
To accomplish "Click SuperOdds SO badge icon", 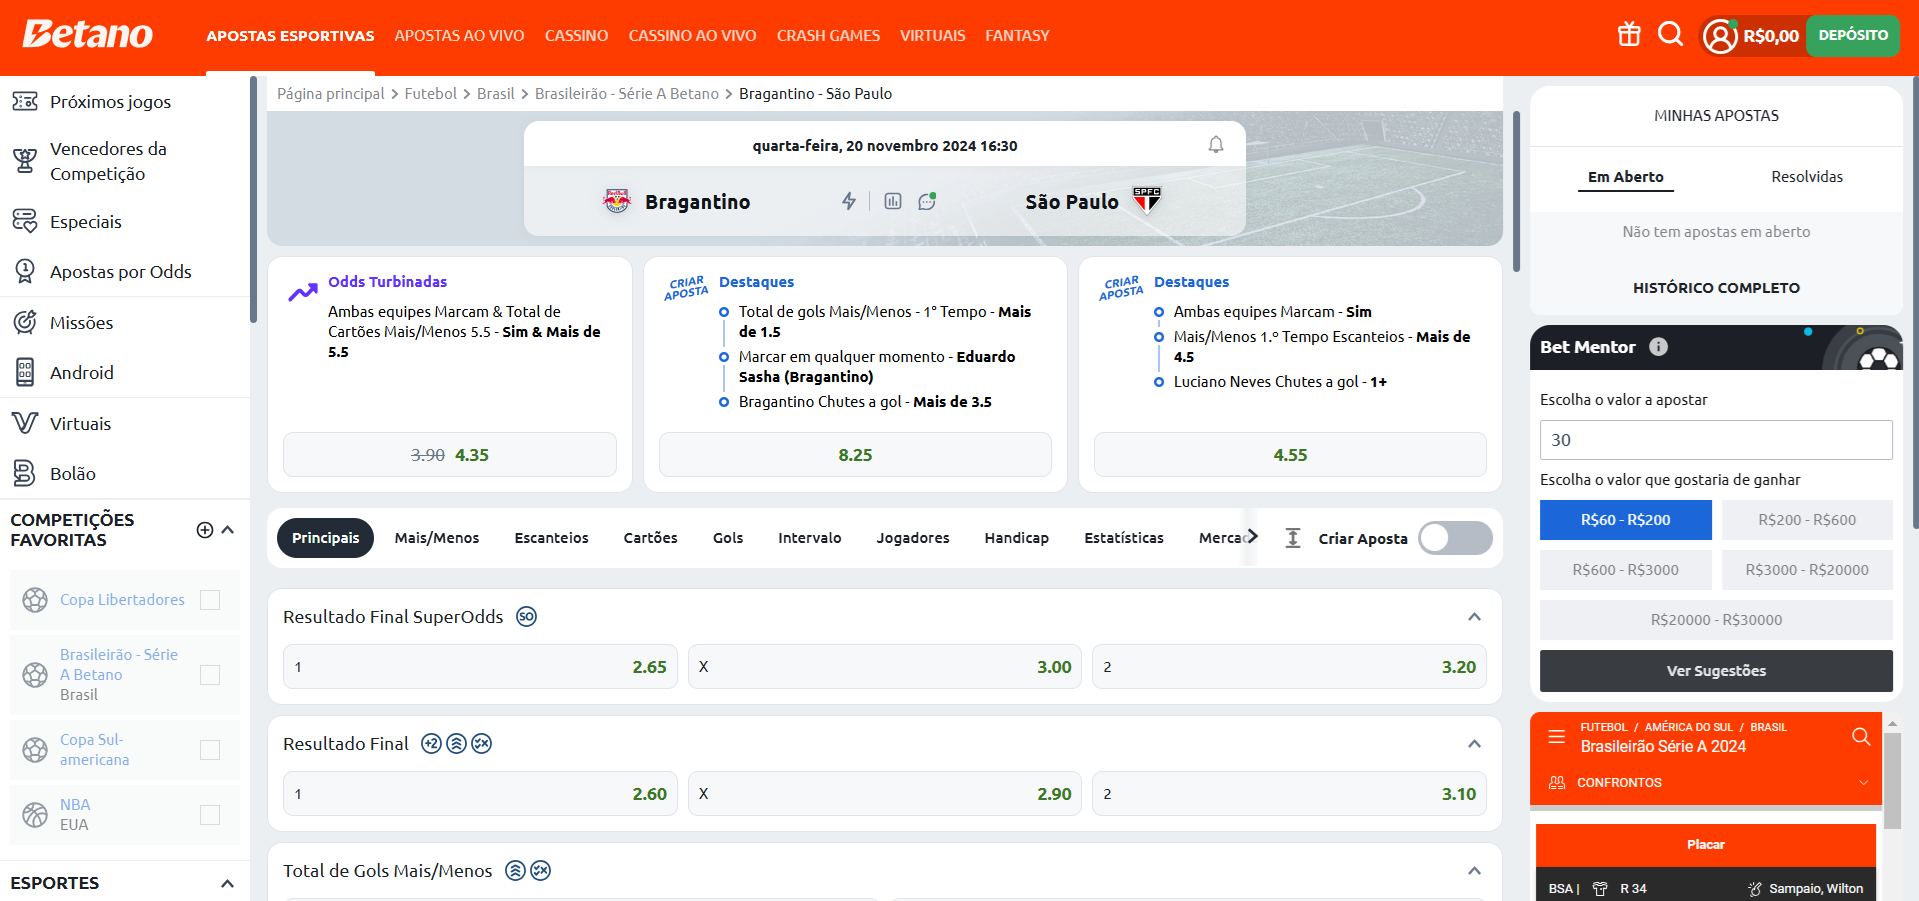I will pos(526,617).
